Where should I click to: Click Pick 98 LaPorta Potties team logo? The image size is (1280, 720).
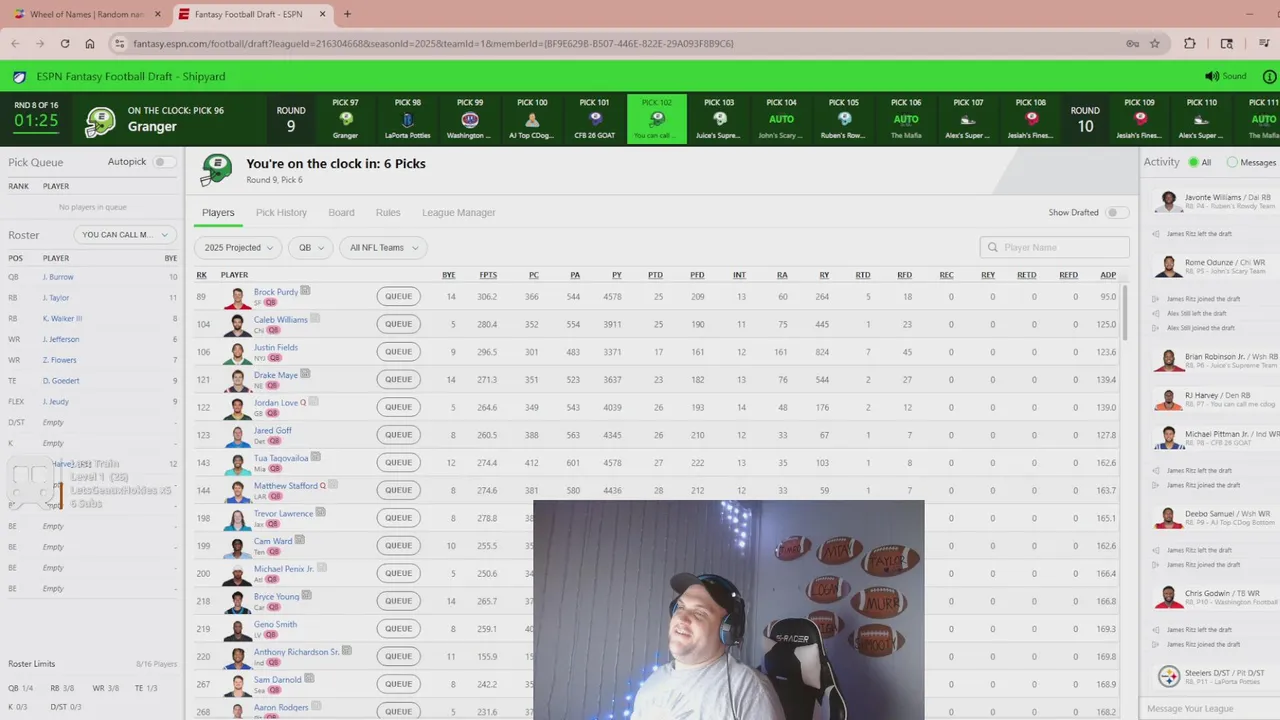[x=408, y=119]
